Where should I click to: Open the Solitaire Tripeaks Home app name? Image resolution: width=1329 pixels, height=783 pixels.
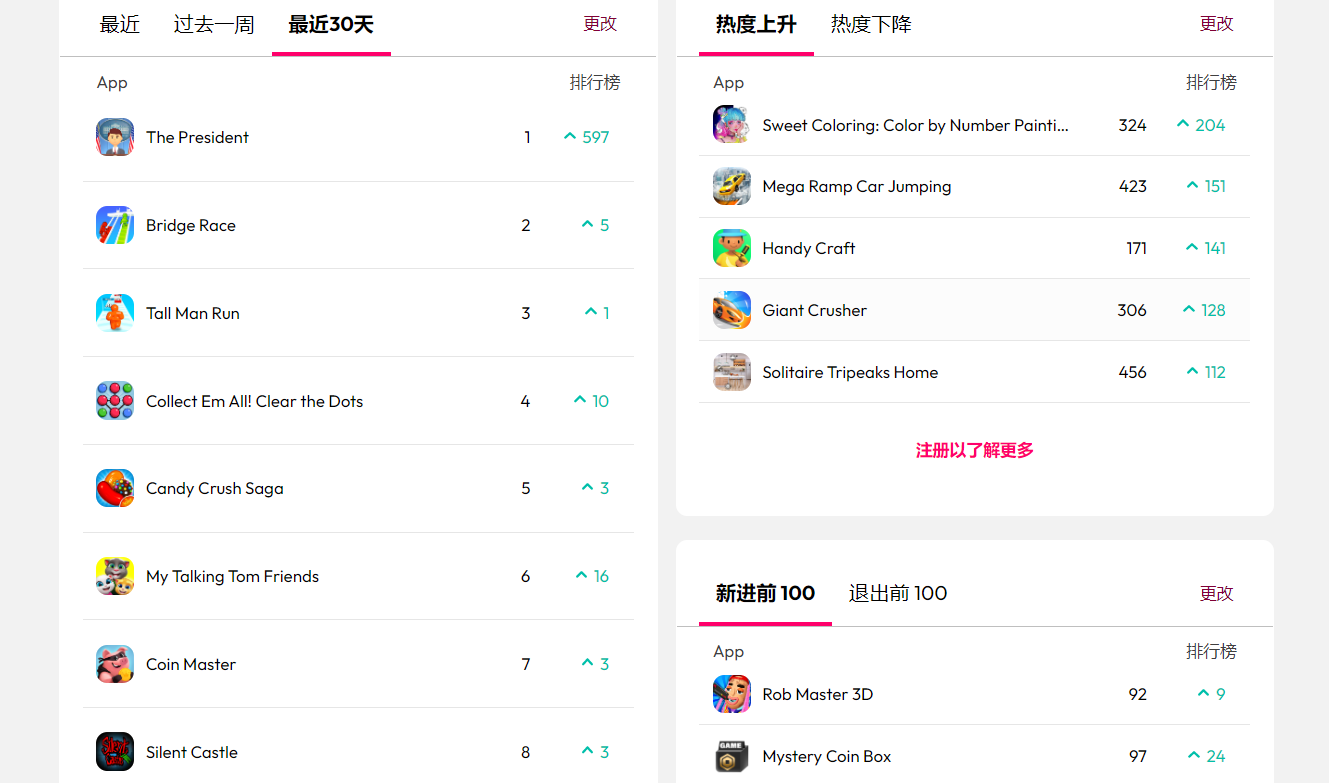point(850,372)
